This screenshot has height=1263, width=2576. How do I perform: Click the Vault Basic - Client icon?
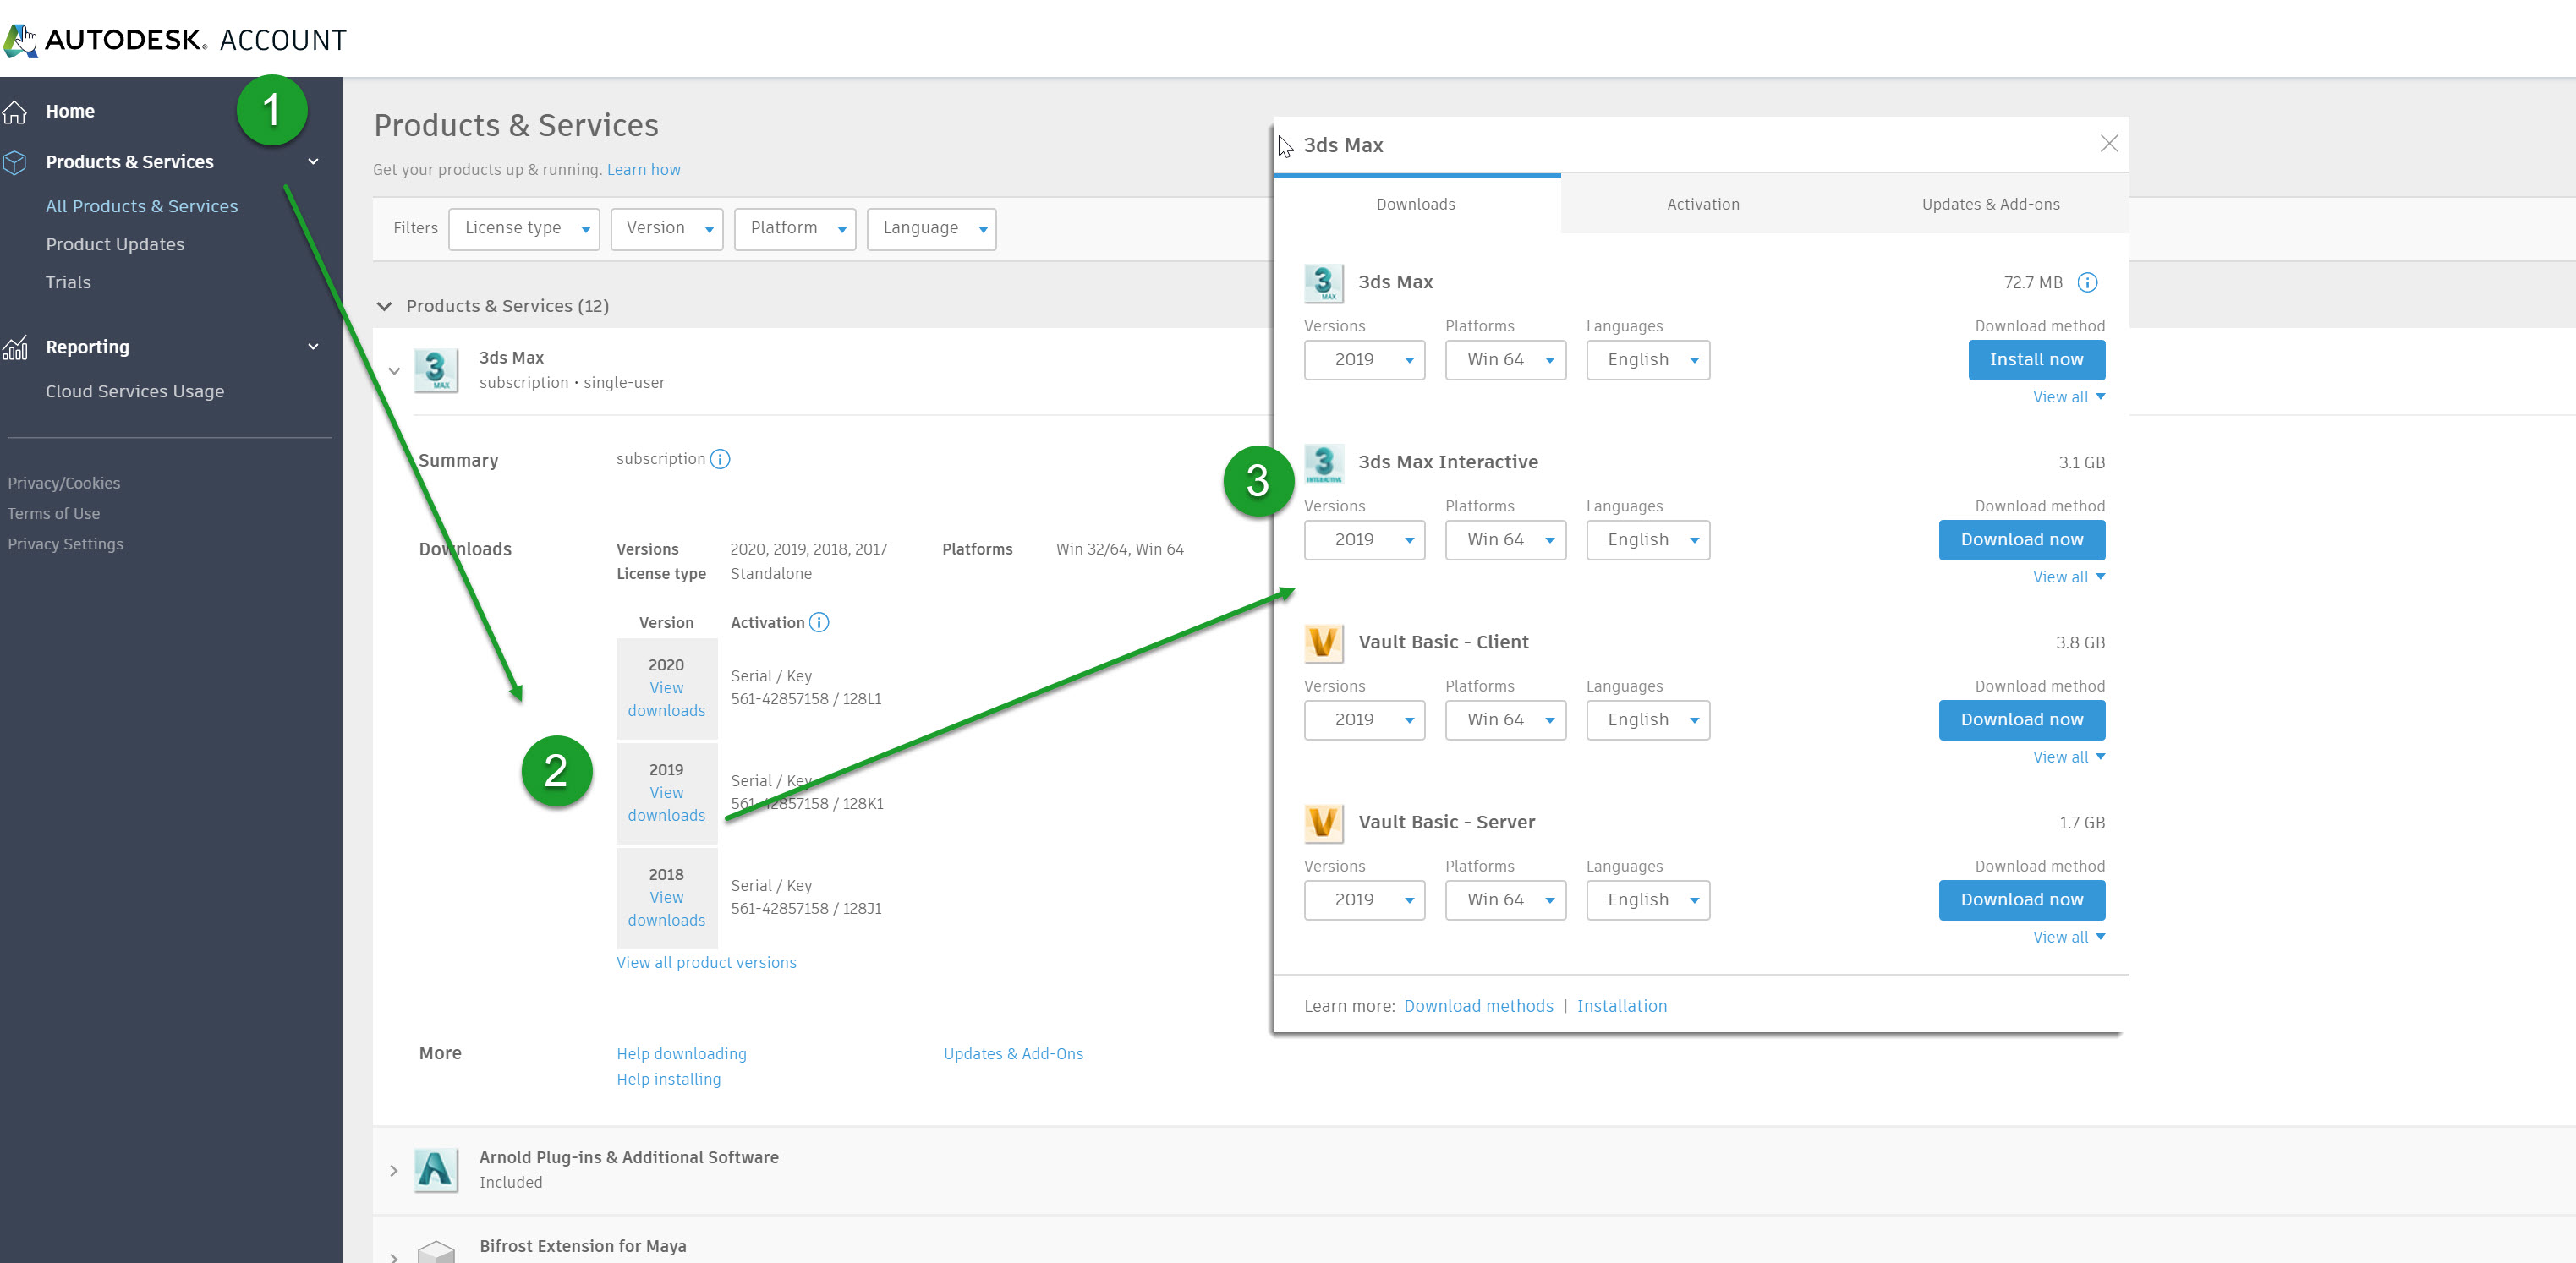point(1323,643)
